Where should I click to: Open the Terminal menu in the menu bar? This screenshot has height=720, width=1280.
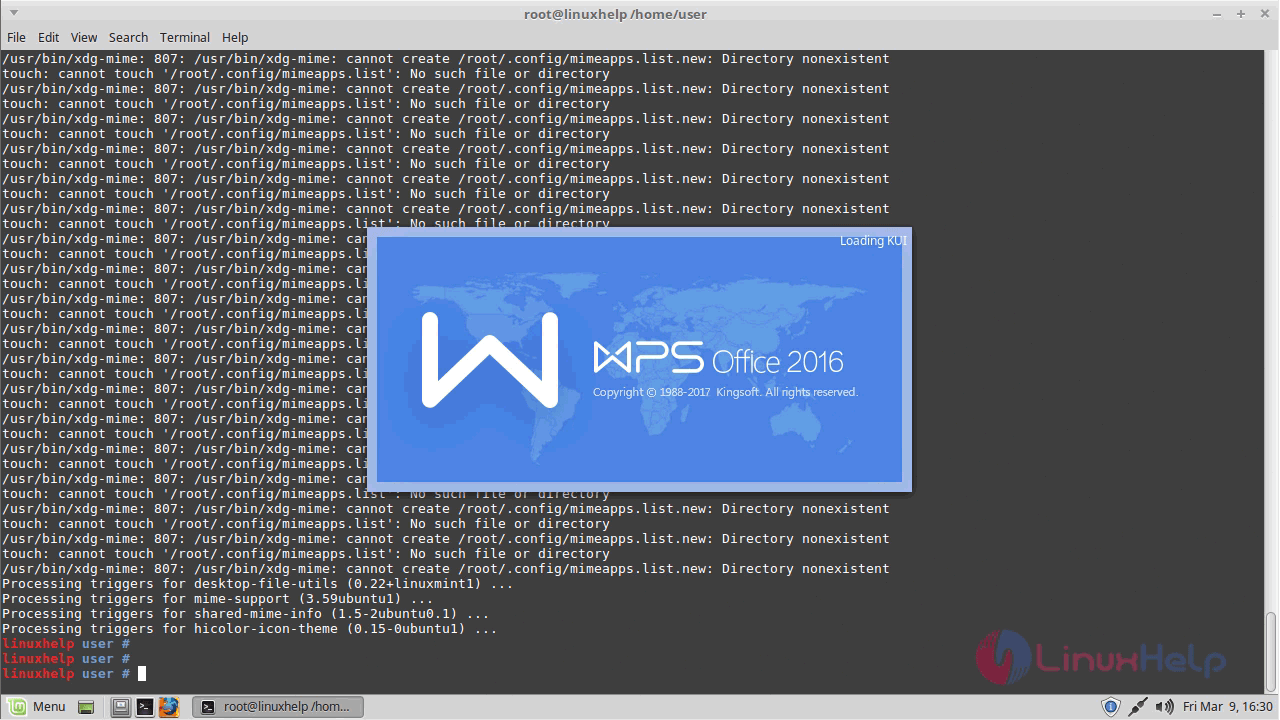185,37
